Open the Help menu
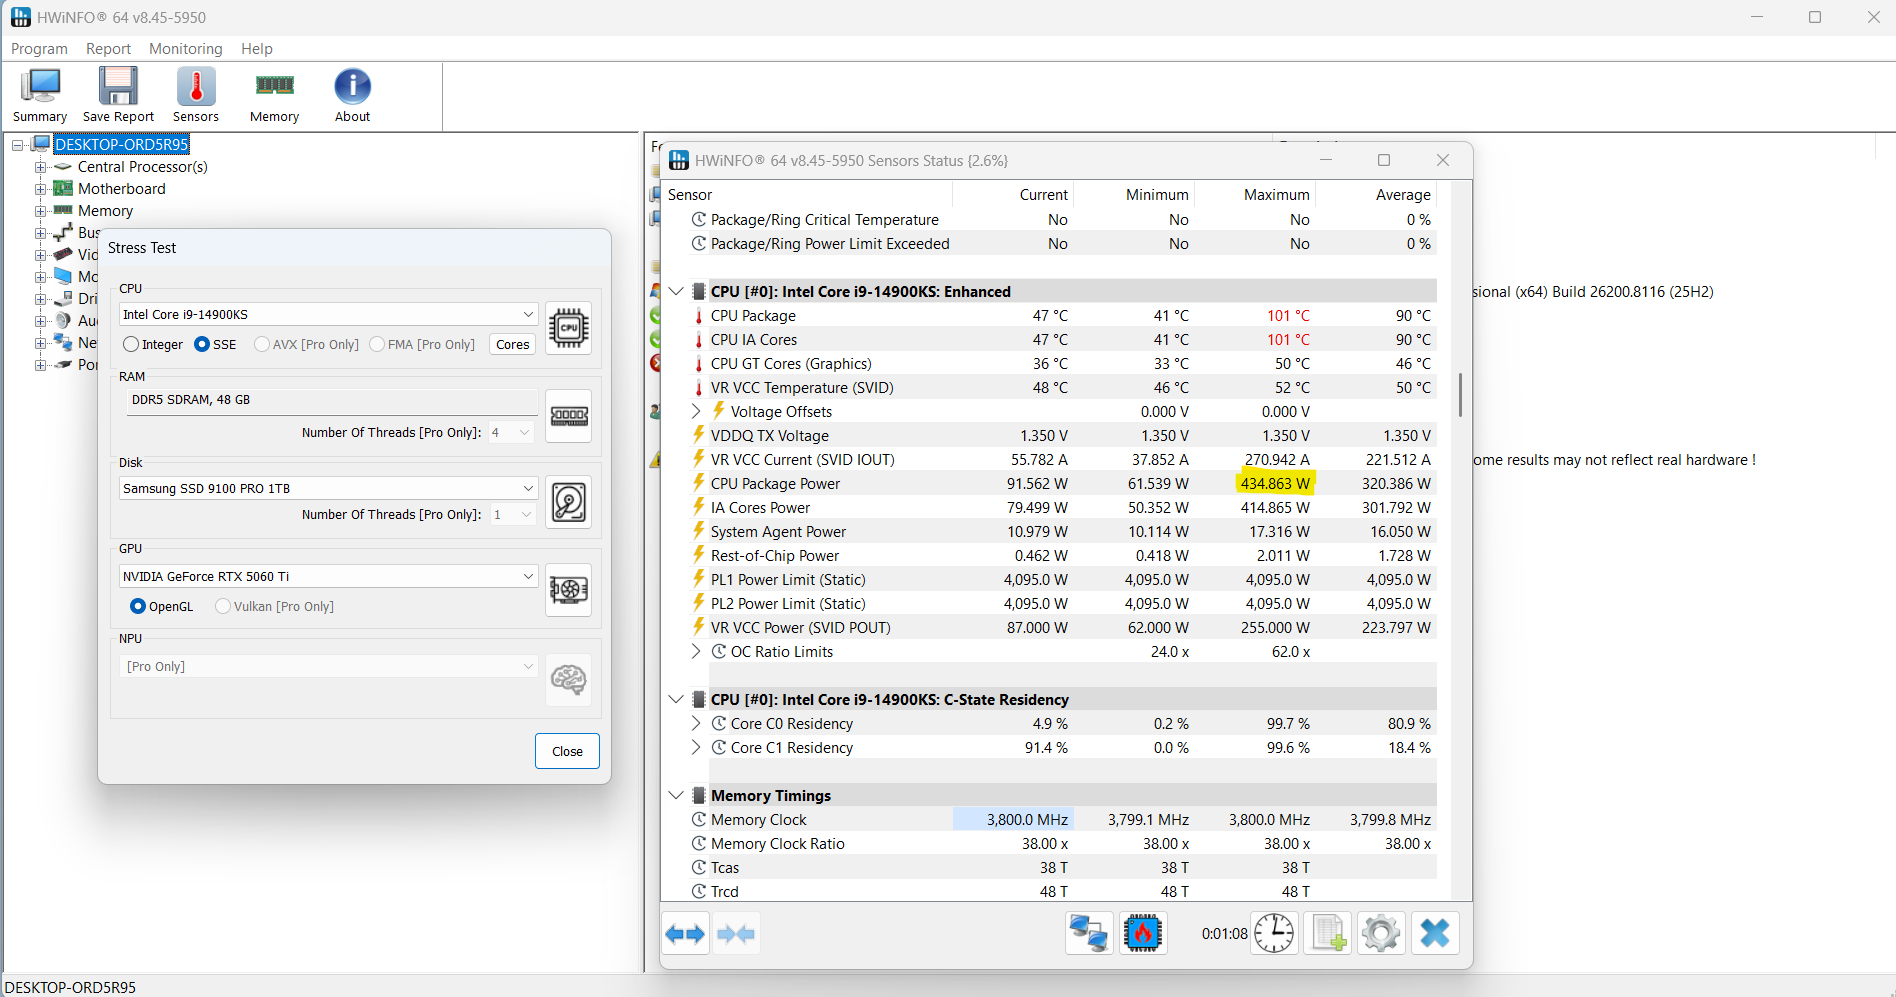 (x=256, y=49)
